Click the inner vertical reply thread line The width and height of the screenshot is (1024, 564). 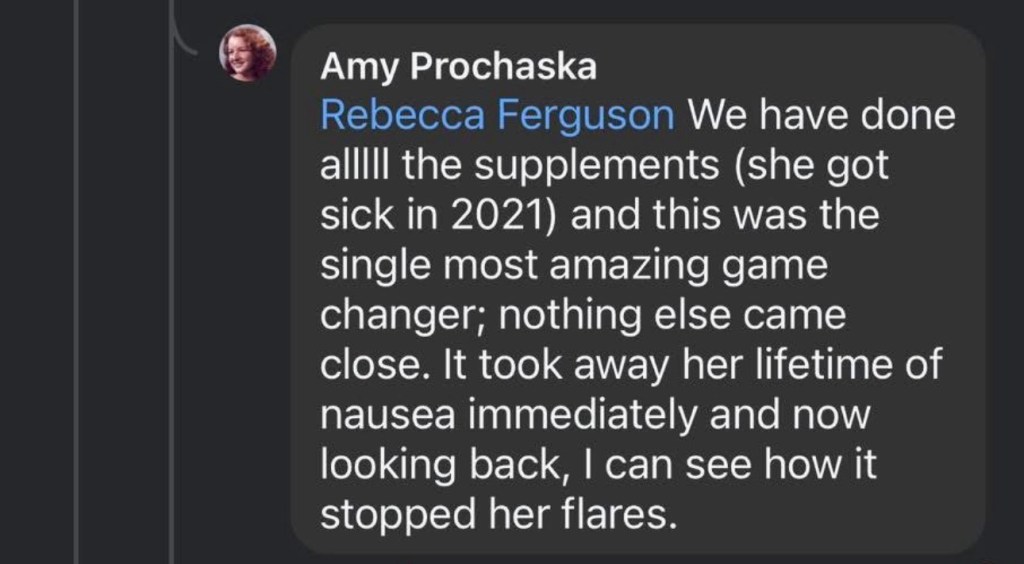172,300
